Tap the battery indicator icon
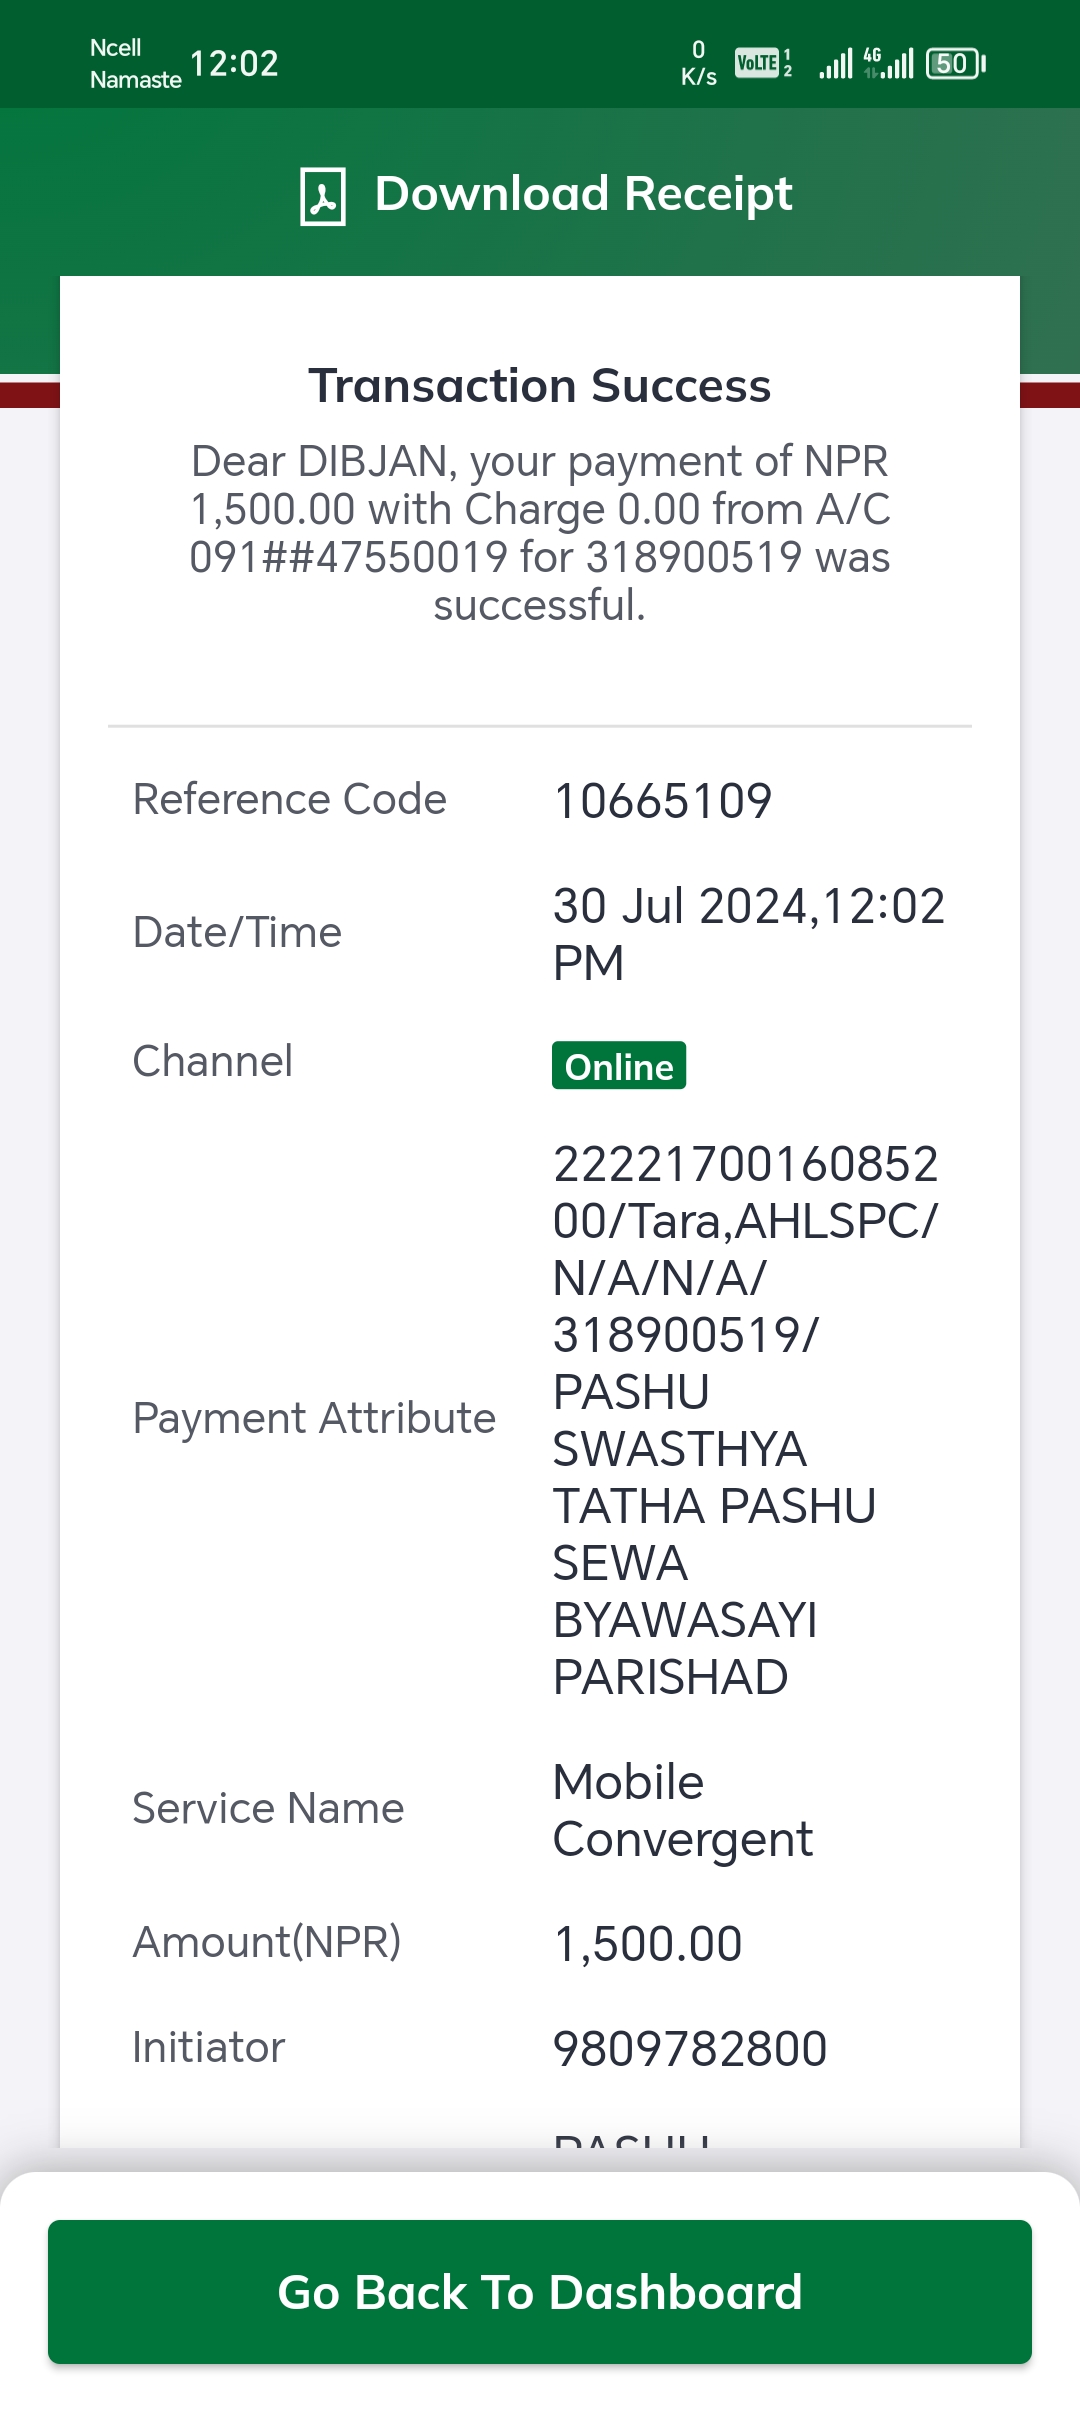This screenshot has height=2412, width=1080. pos(956,64)
